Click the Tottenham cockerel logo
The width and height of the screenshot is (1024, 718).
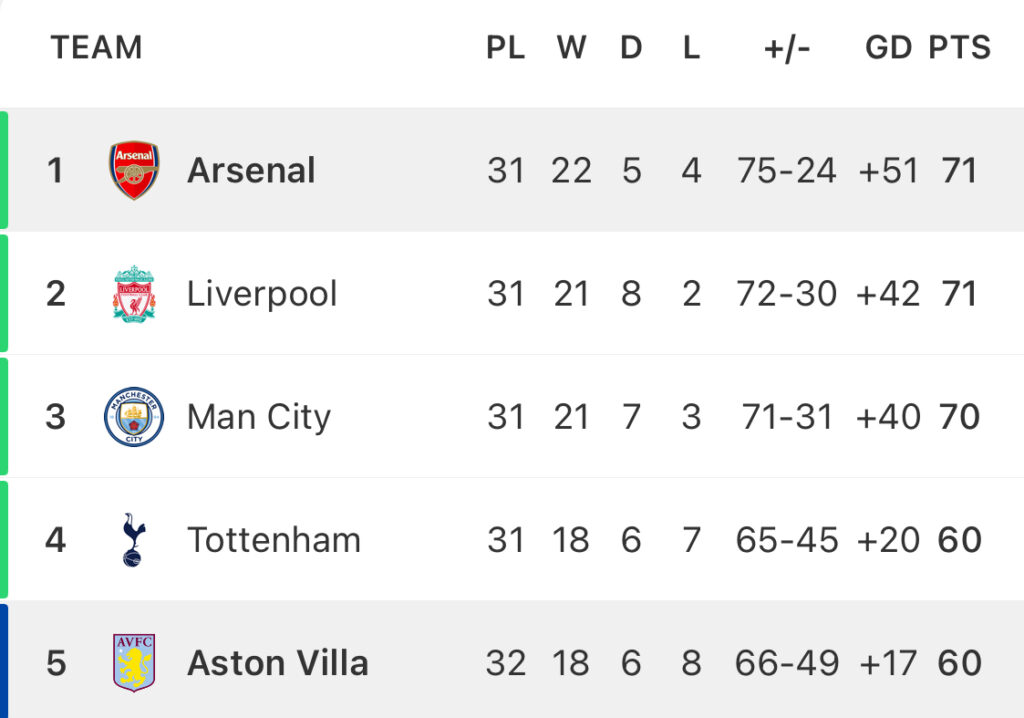click(x=134, y=540)
